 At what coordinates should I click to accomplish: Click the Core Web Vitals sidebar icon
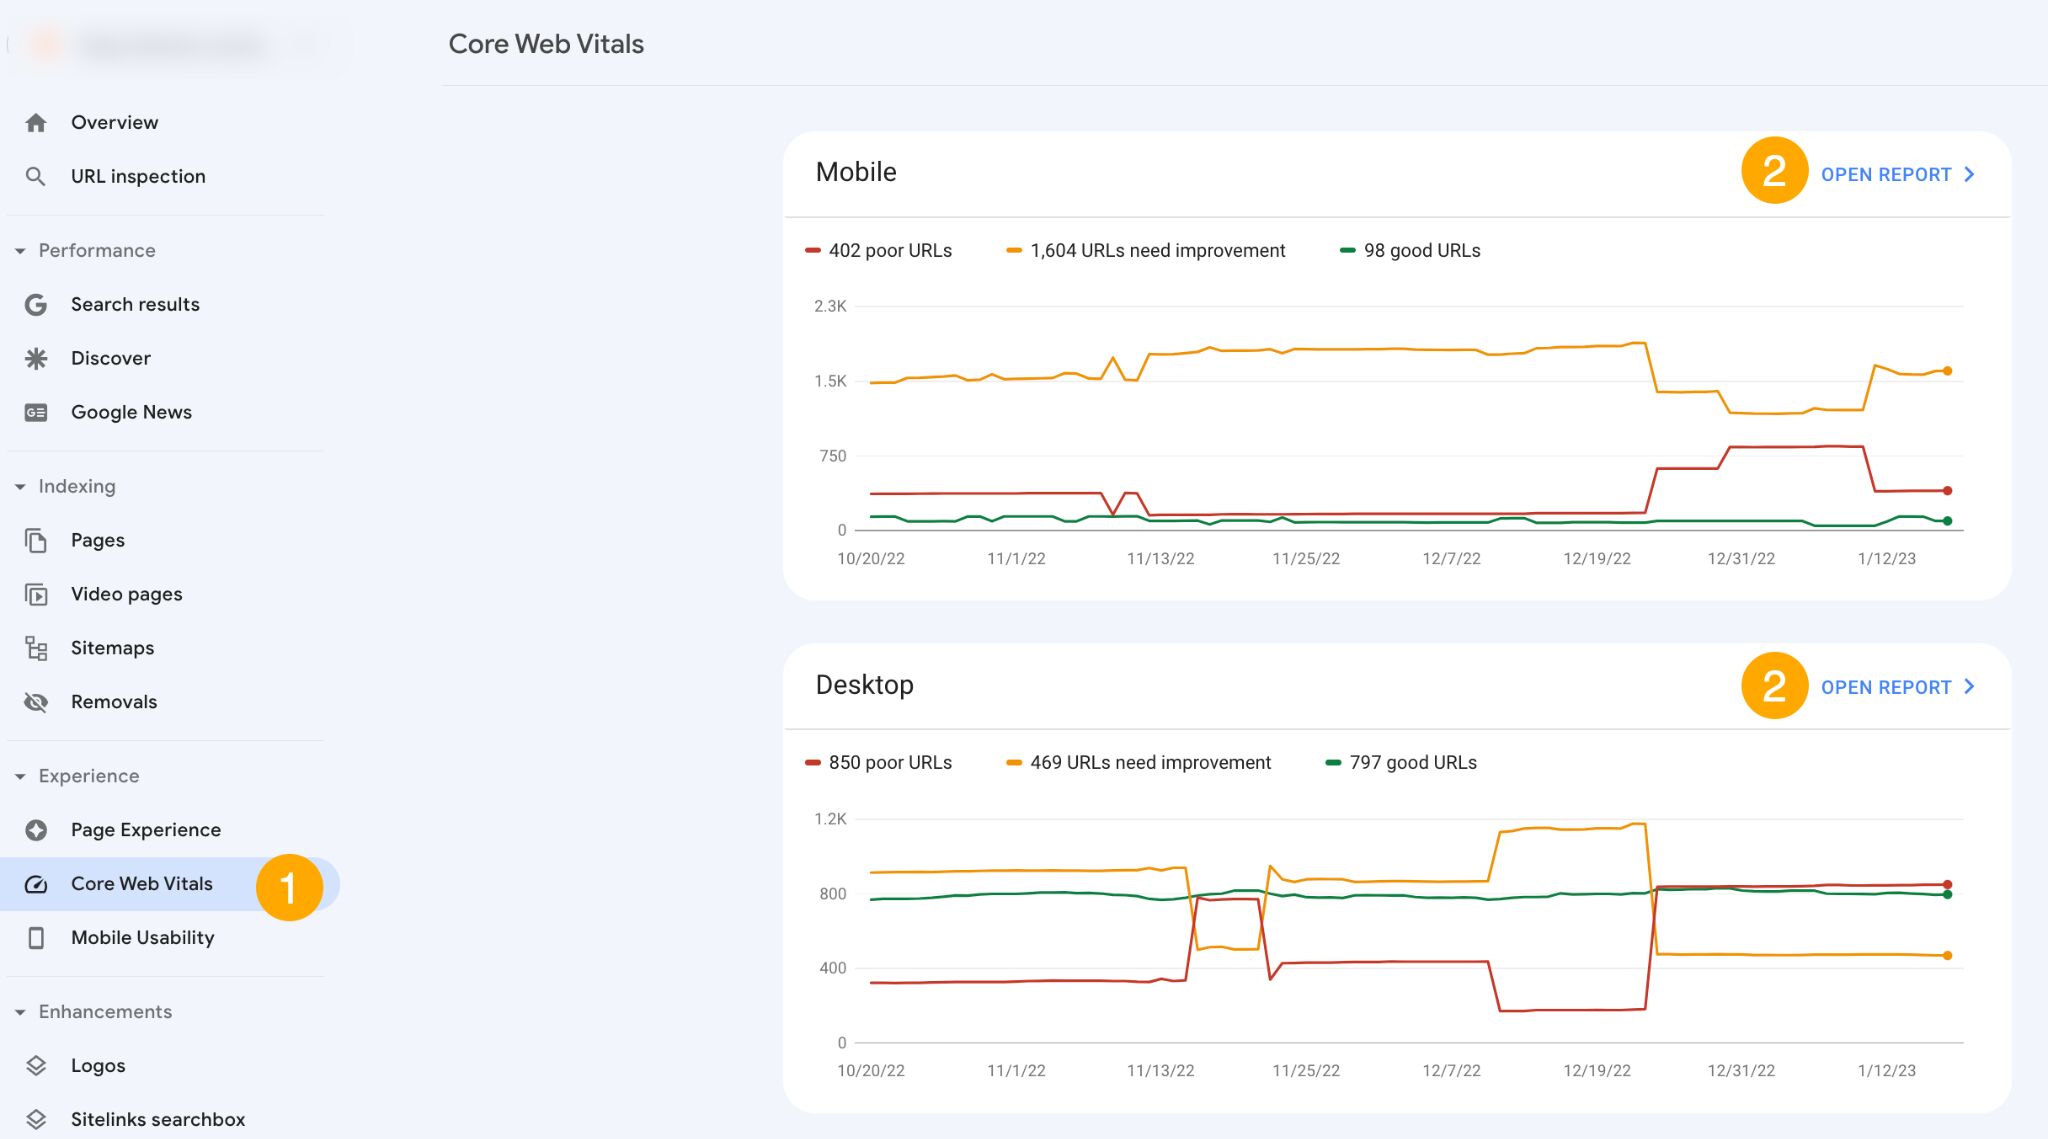(38, 882)
